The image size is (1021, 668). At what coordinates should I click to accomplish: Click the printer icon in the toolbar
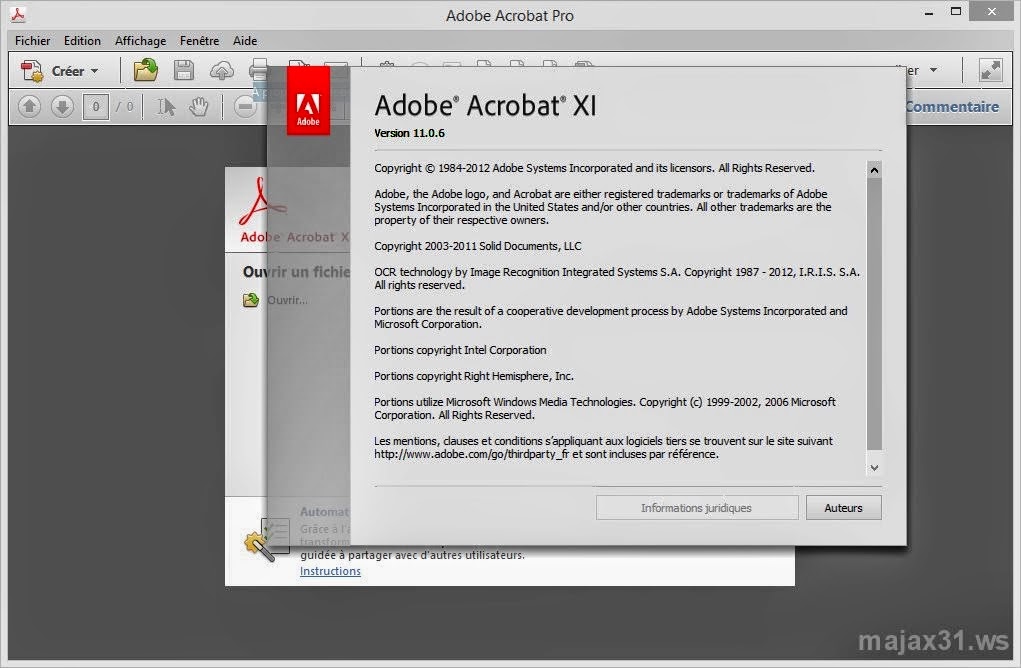pos(259,70)
